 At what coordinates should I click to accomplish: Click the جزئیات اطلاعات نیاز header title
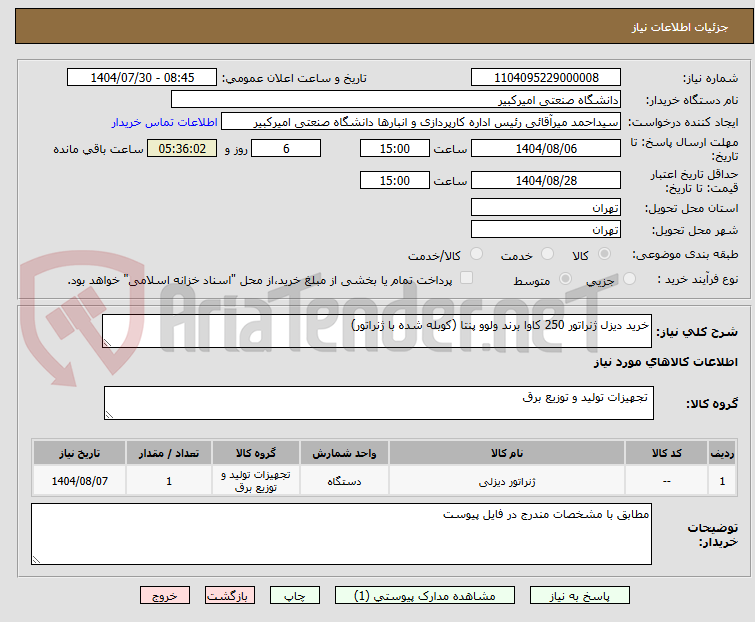(679, 27)
